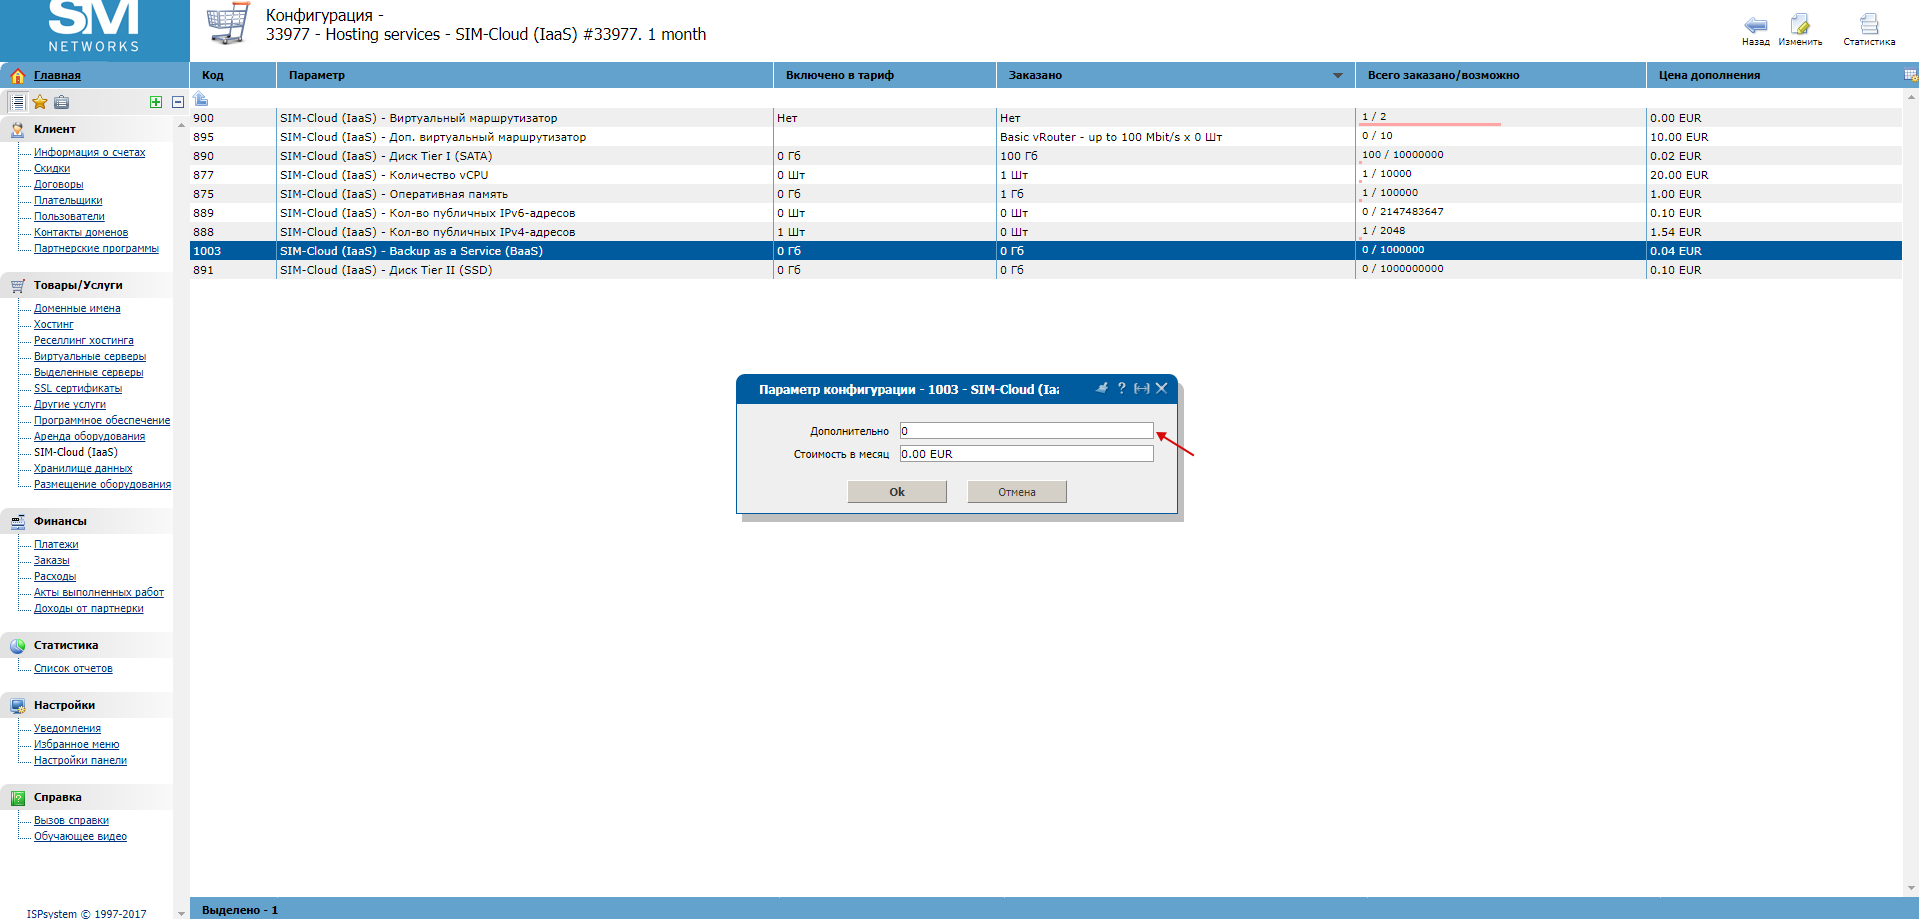Expand all sidebar menu sections with plus
Viewport: 1919px width, 919px height.
156,102
